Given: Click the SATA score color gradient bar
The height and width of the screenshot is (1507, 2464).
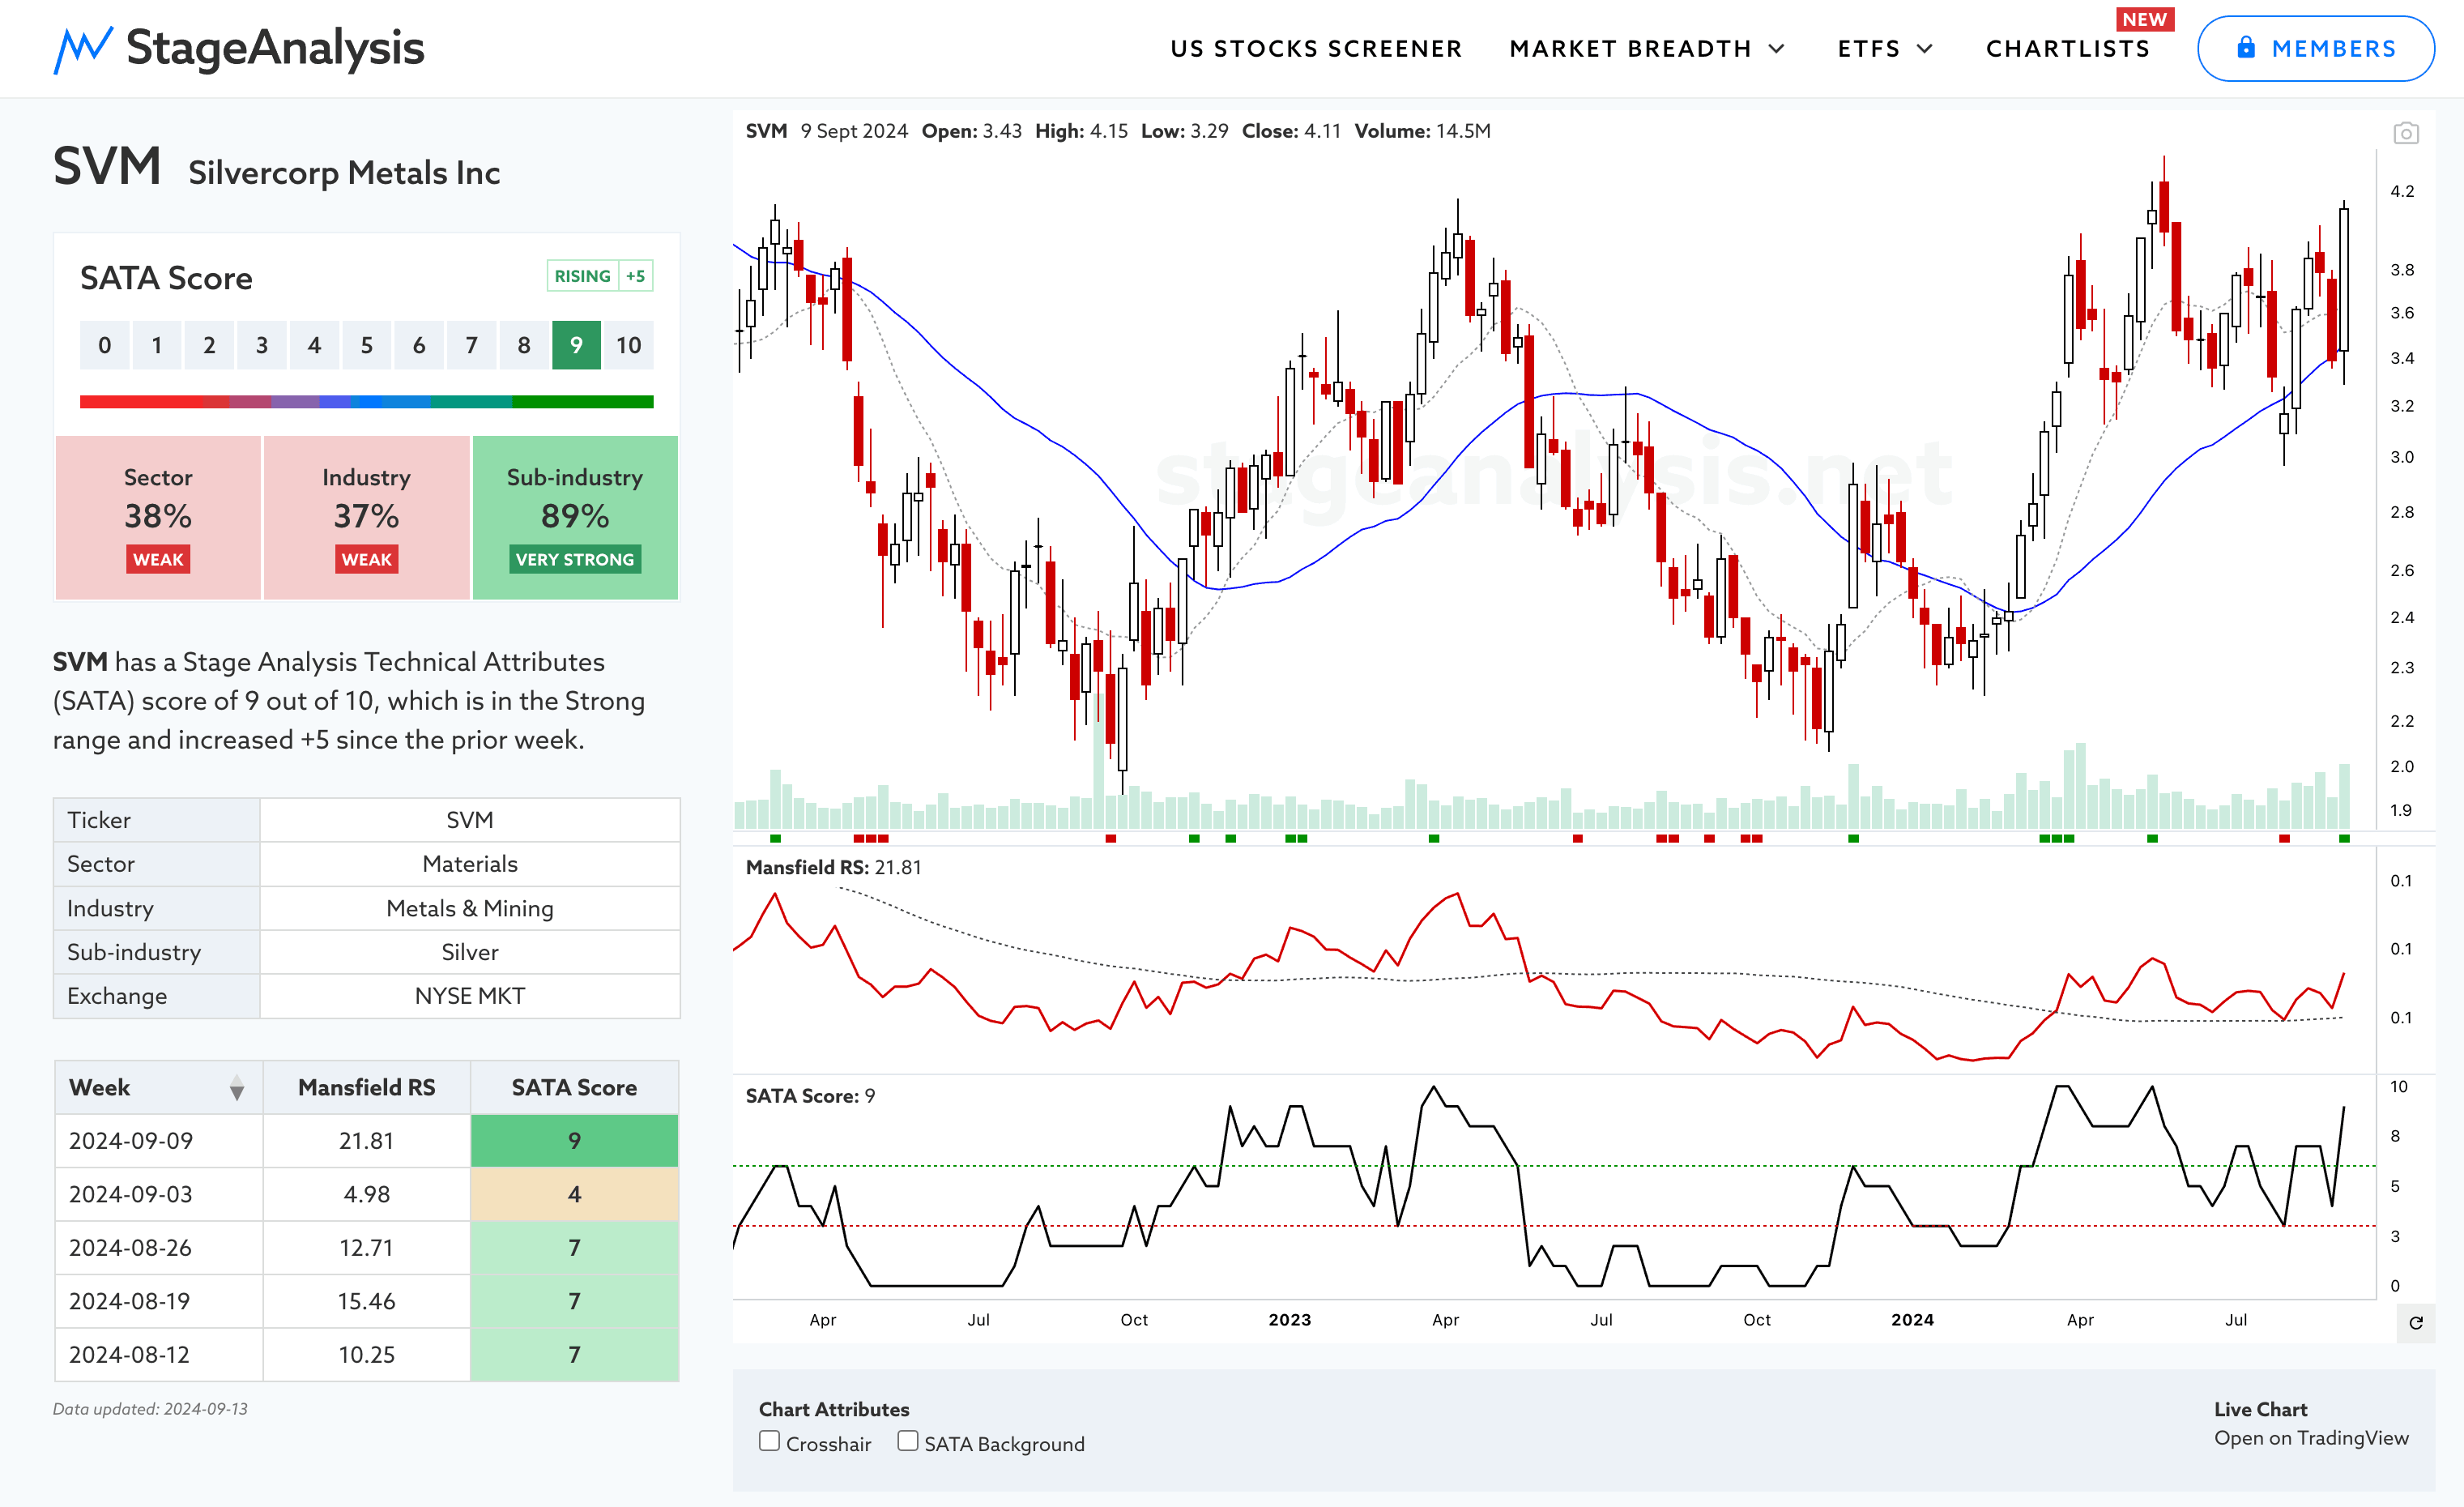Looking at the screenshot, I should (367, 402).
